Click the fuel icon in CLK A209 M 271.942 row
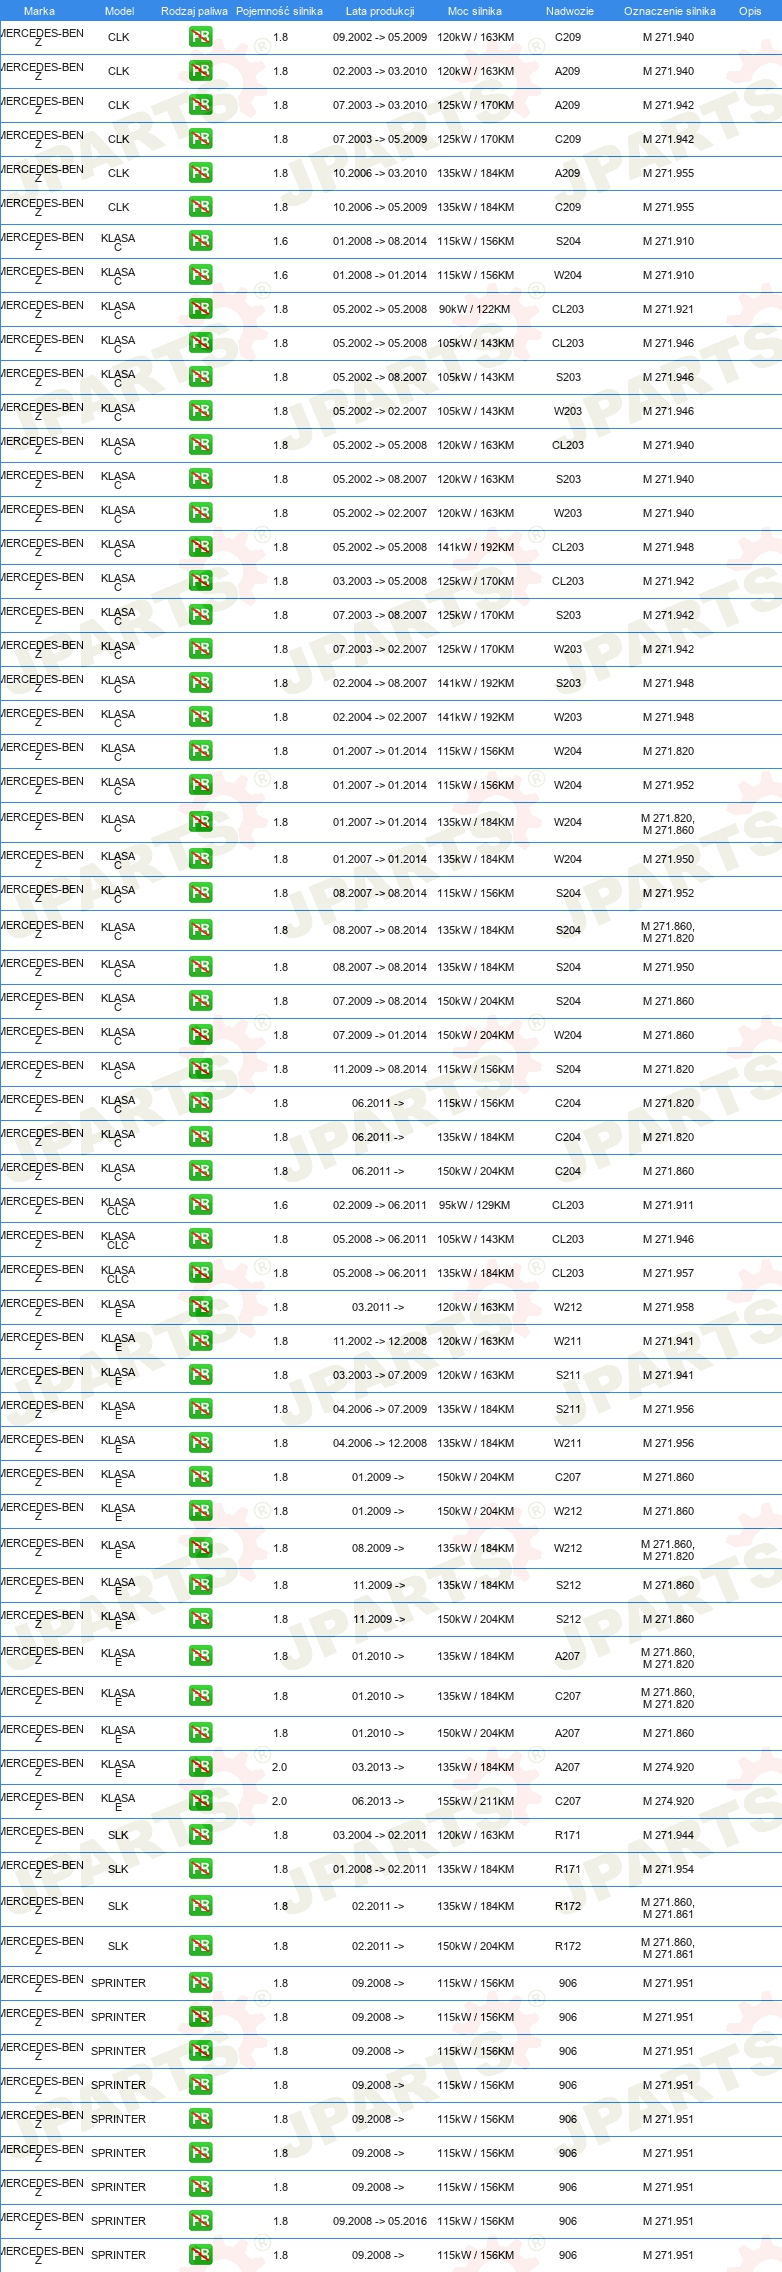This screenshot has height=2272, width=782. [200, 106]
